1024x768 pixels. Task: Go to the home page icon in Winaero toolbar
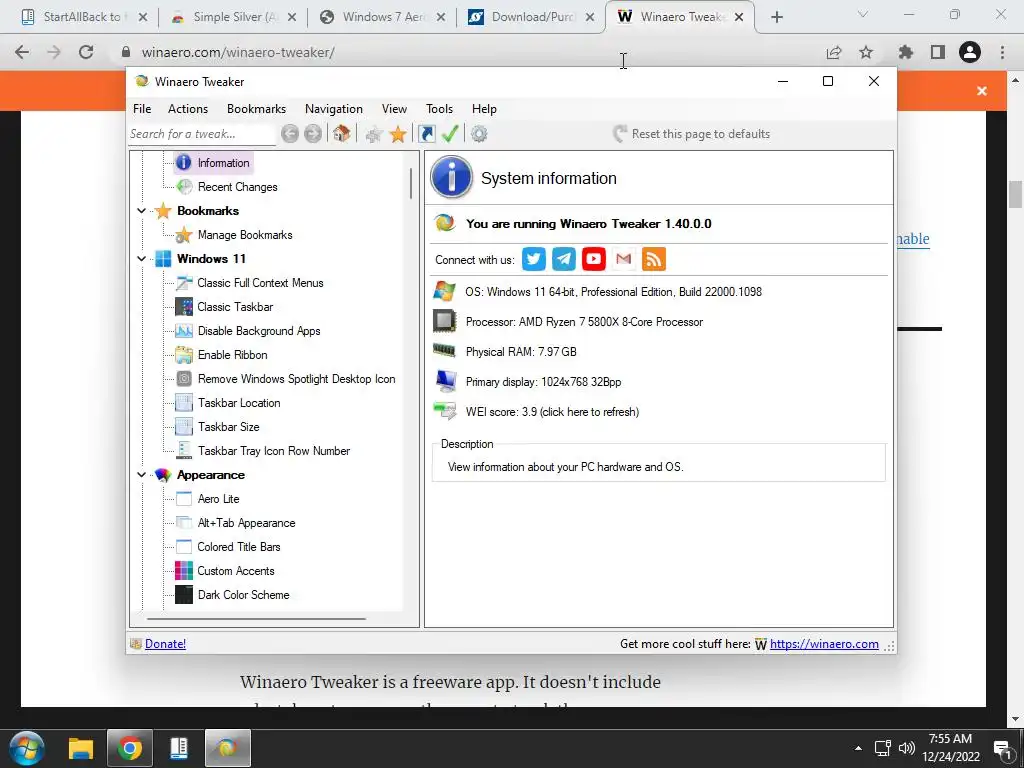tap(342, 134)
